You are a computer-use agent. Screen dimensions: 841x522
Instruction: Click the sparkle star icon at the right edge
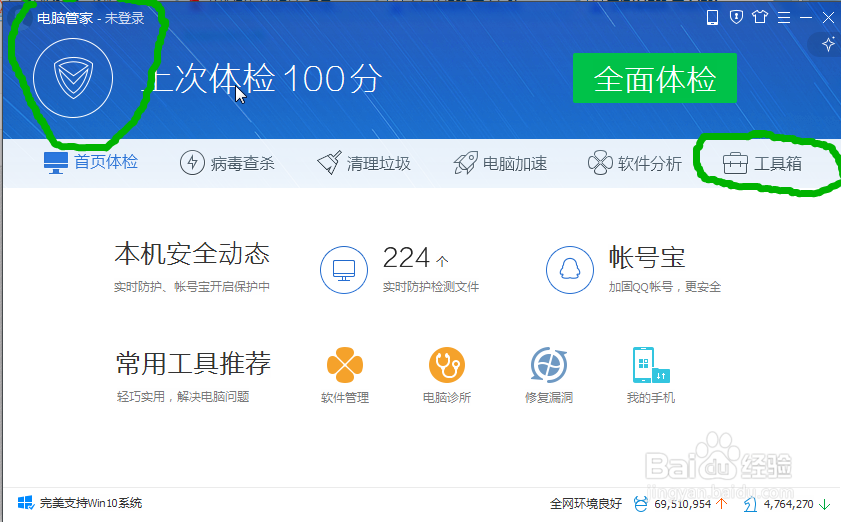(x=828, y=44)
